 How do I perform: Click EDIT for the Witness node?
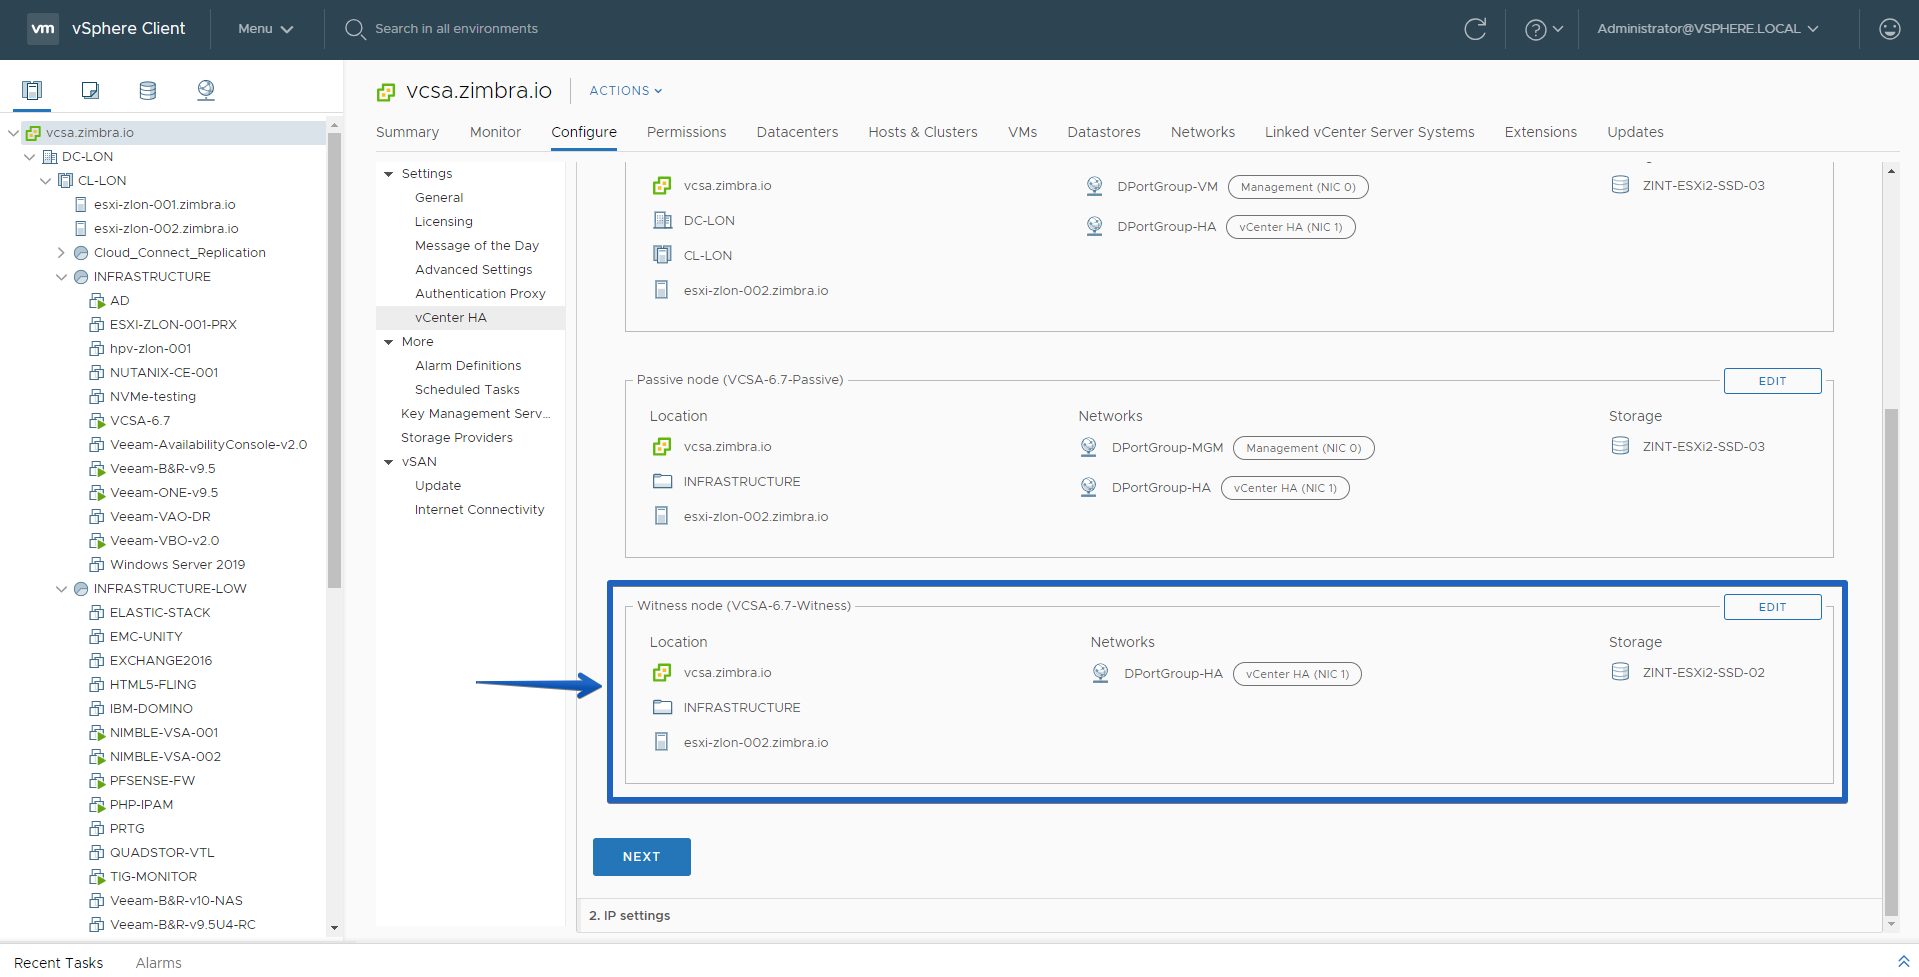pos(1772,607)
